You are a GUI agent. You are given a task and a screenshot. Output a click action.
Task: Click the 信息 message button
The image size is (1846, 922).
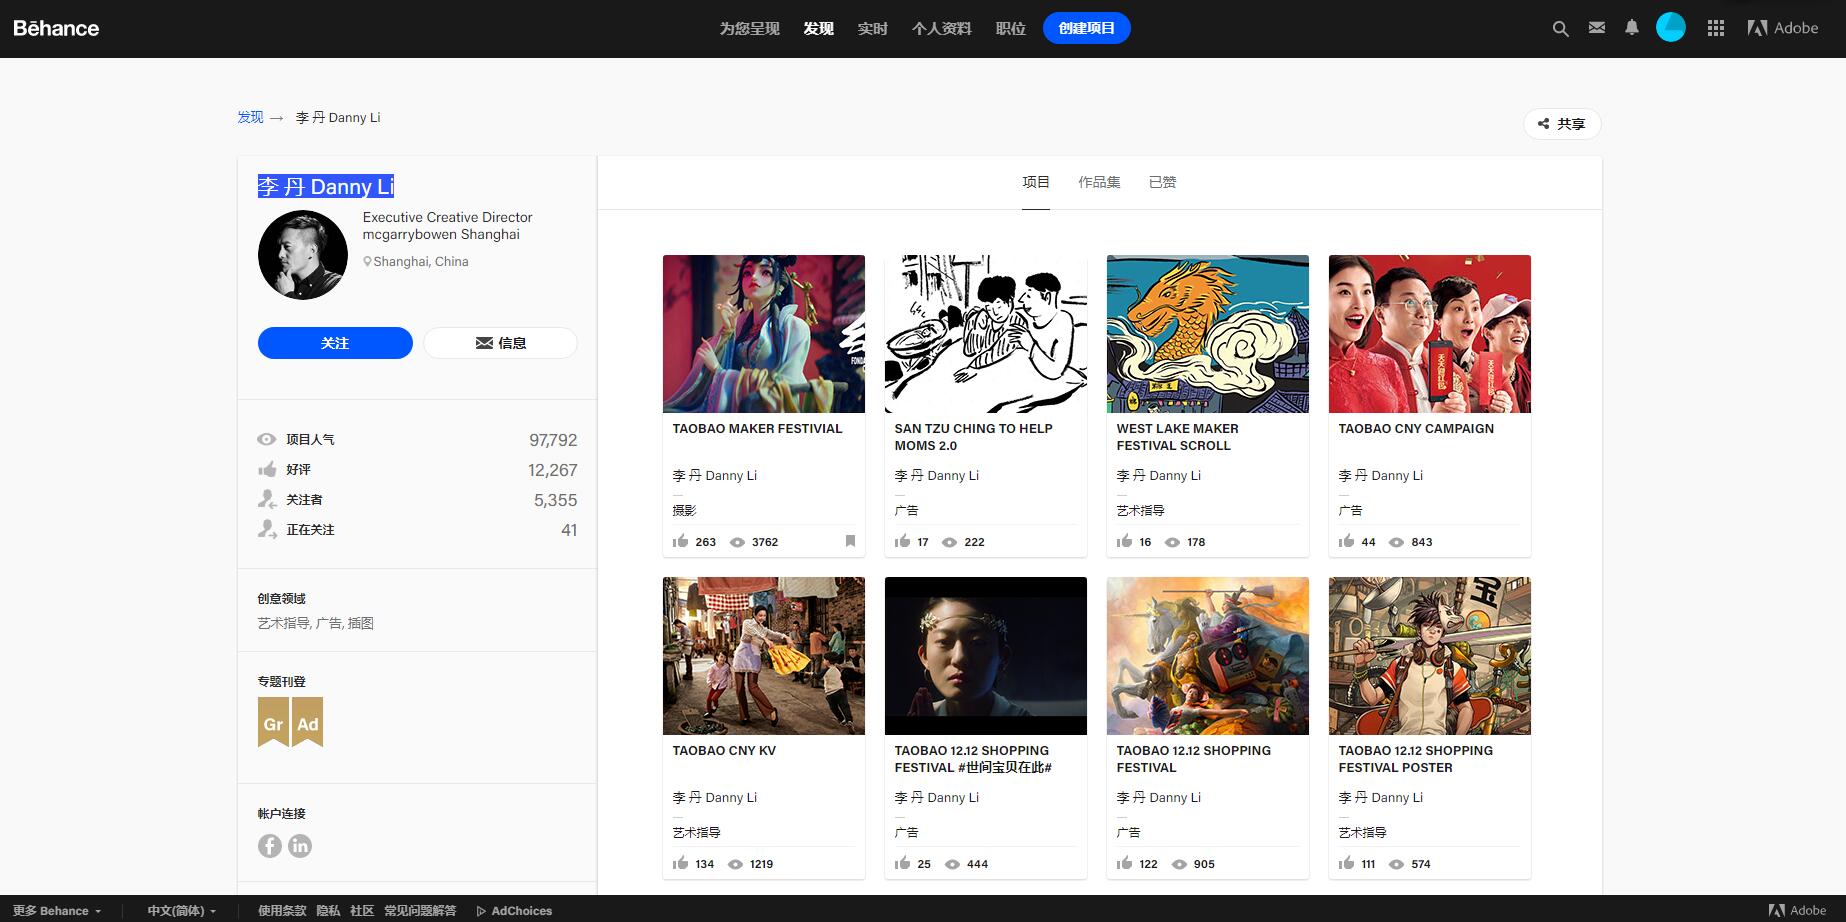(500, 343)
